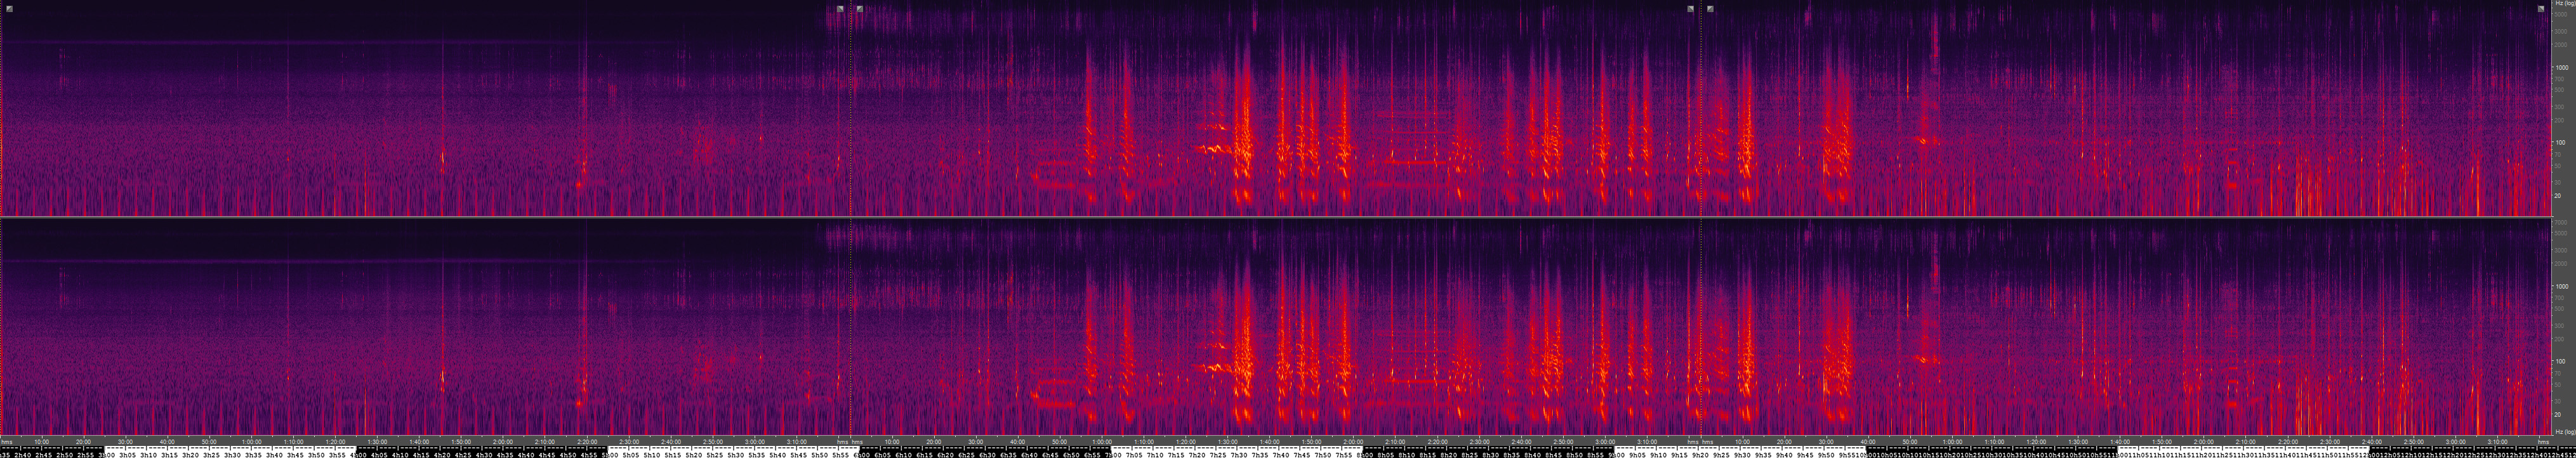Click the top-right corner handle of the middle spectrogram panel
Screen dimensions: 2576x458
click(1691, 9)
